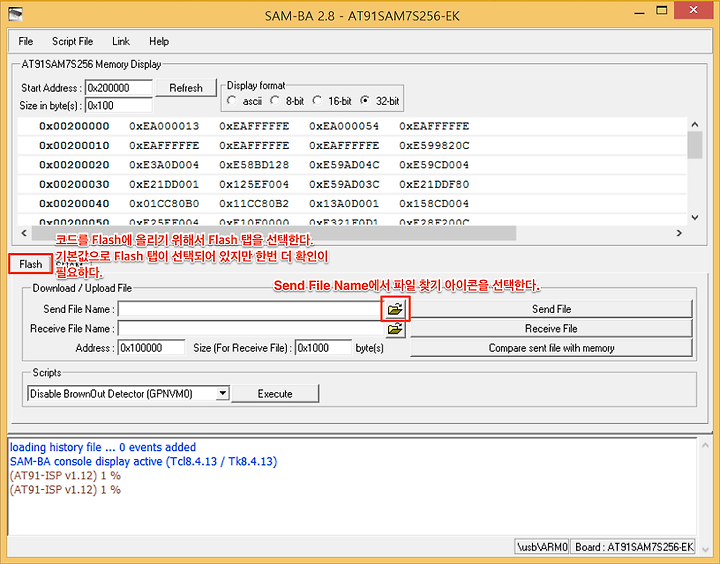
Task: Click memory display scroll right arrow
Action: [x=679, y=233]
